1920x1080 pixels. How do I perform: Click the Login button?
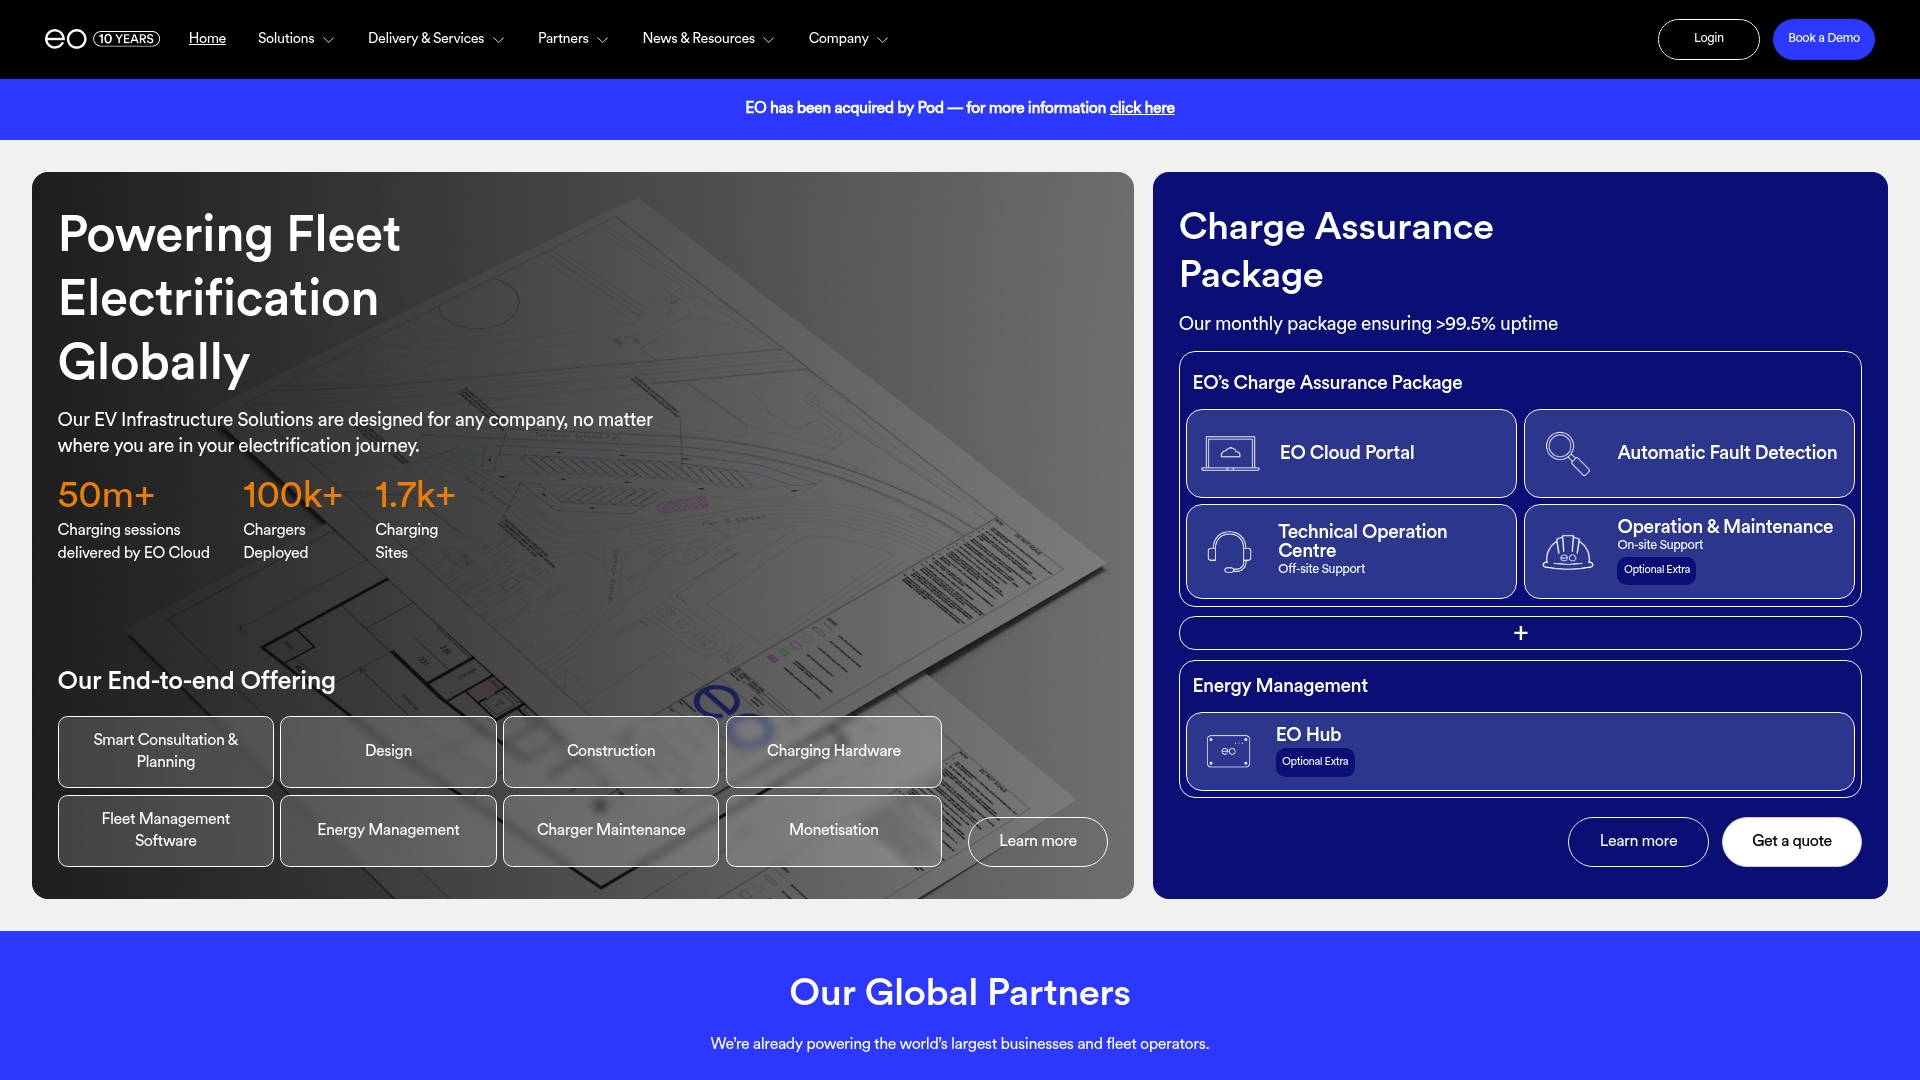click(x=1708, y=39)
